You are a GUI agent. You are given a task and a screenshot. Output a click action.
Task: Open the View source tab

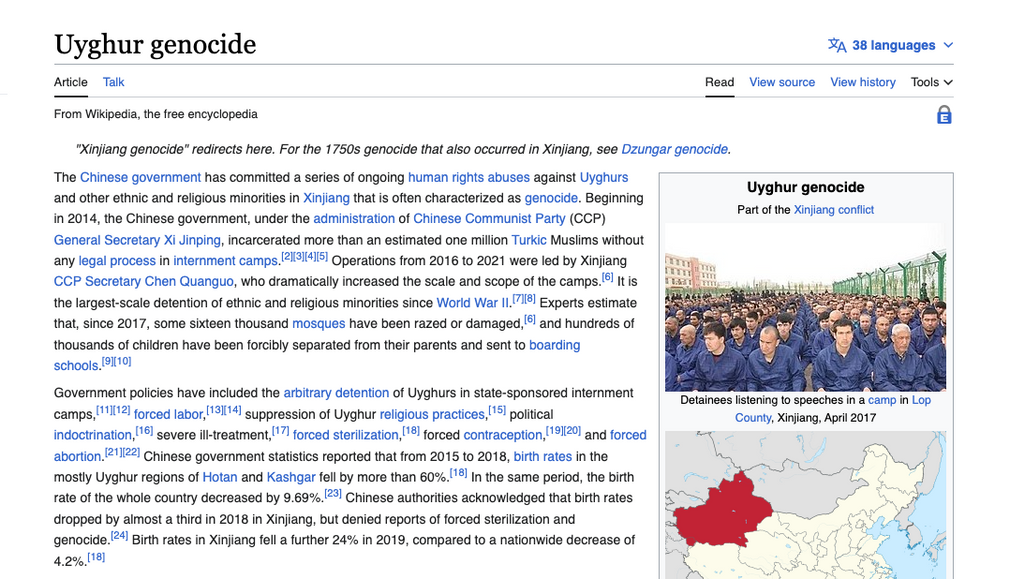tap(782, 82)
